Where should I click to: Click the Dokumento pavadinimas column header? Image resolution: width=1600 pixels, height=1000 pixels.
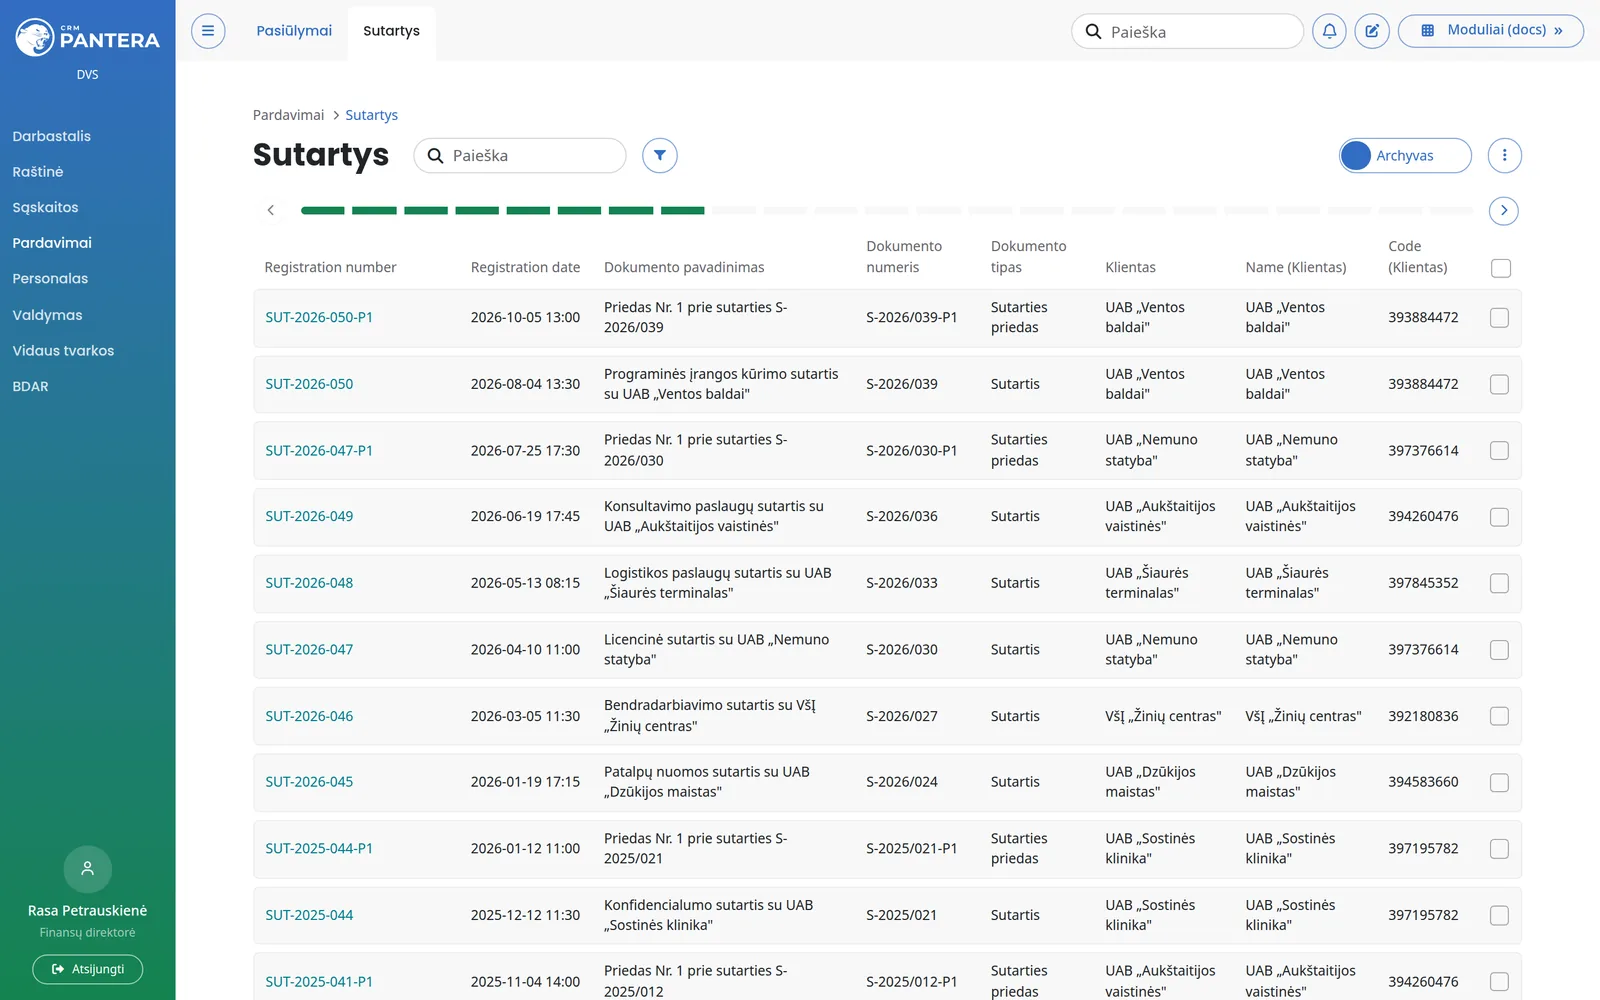coord(684,268)
